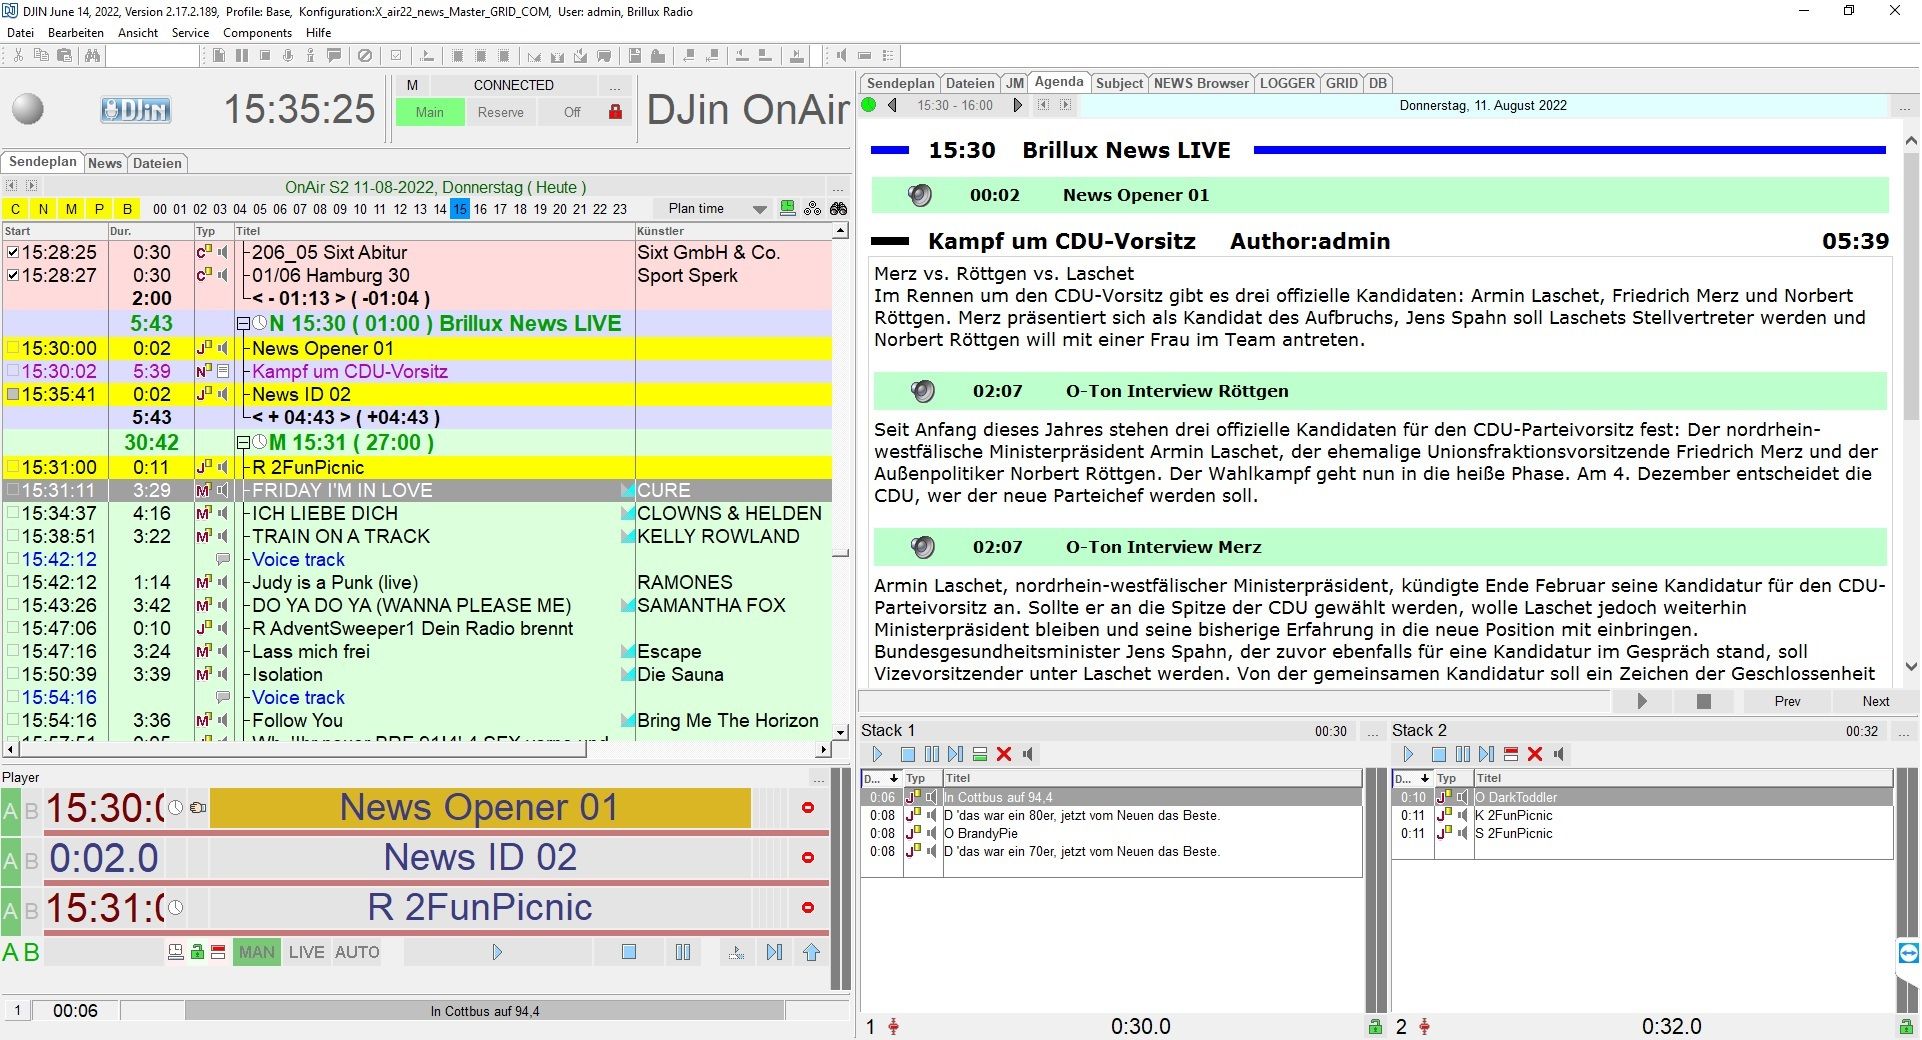Jump to hour 16 in the hour bar
This screenshot has height=1040, width=1922.
pos(480,209)
